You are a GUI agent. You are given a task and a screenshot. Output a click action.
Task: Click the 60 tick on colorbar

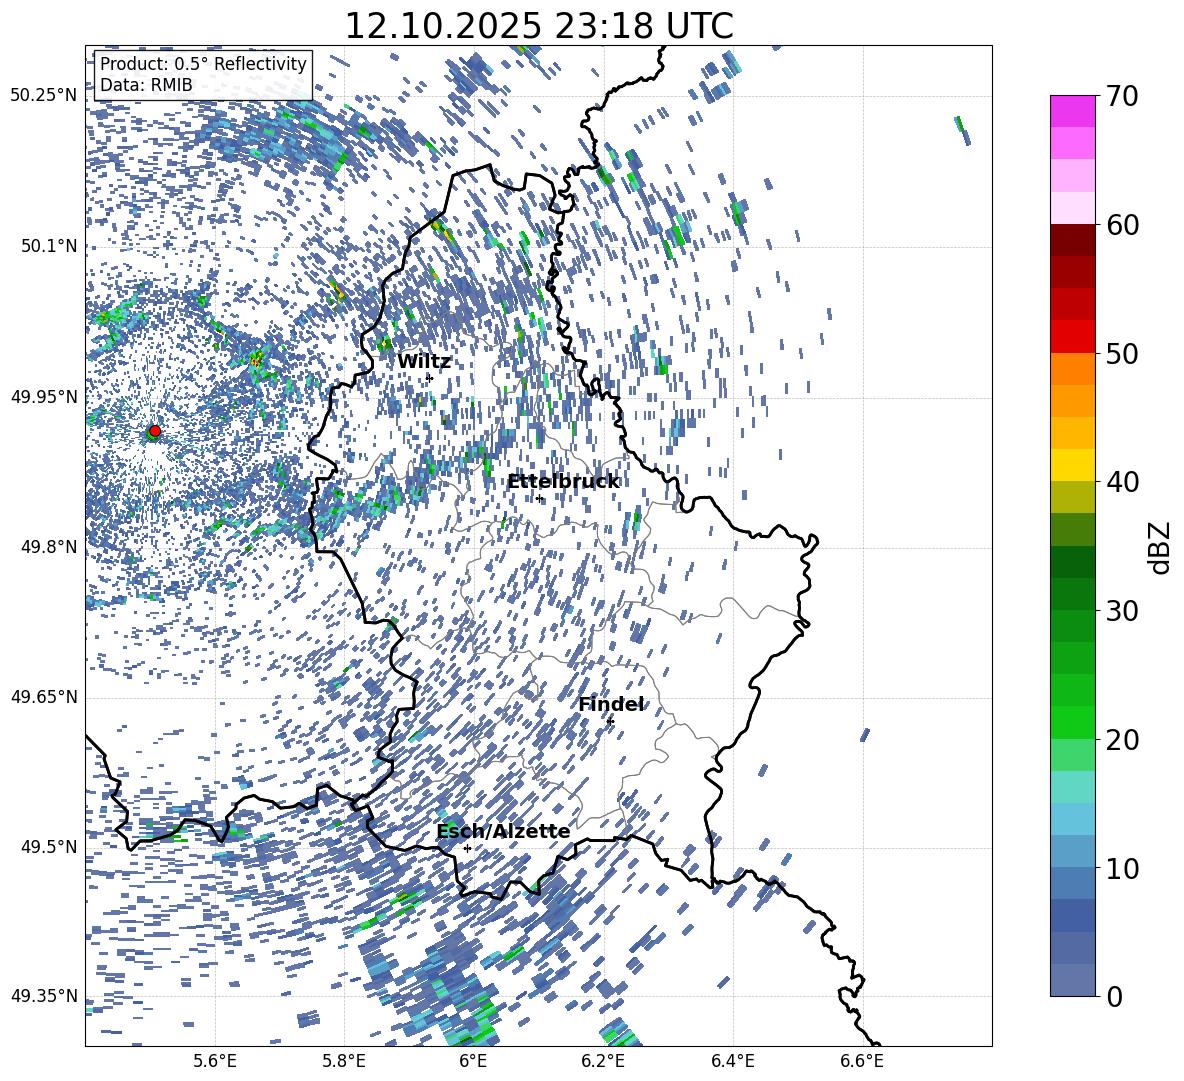pyautogui.click(x=1122, y=225)
